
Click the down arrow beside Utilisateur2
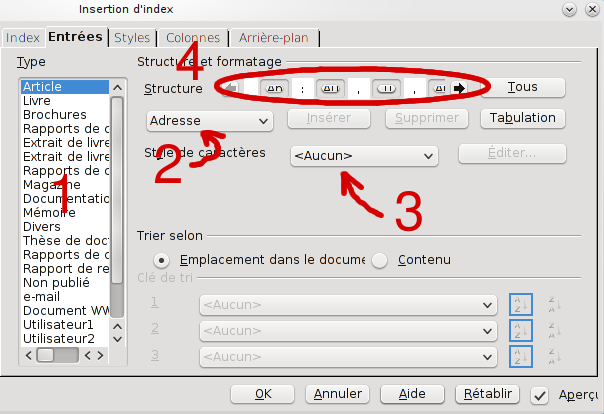tap(117, 339)
